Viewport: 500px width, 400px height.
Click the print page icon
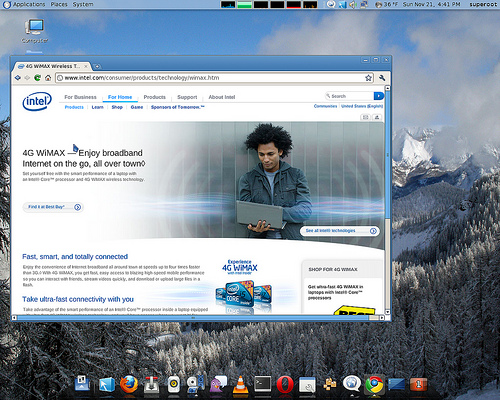tap(366, 117)
